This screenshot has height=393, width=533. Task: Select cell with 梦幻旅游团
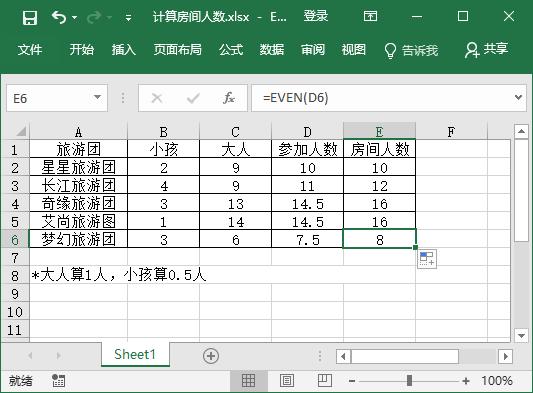click(x=79, y=239)
